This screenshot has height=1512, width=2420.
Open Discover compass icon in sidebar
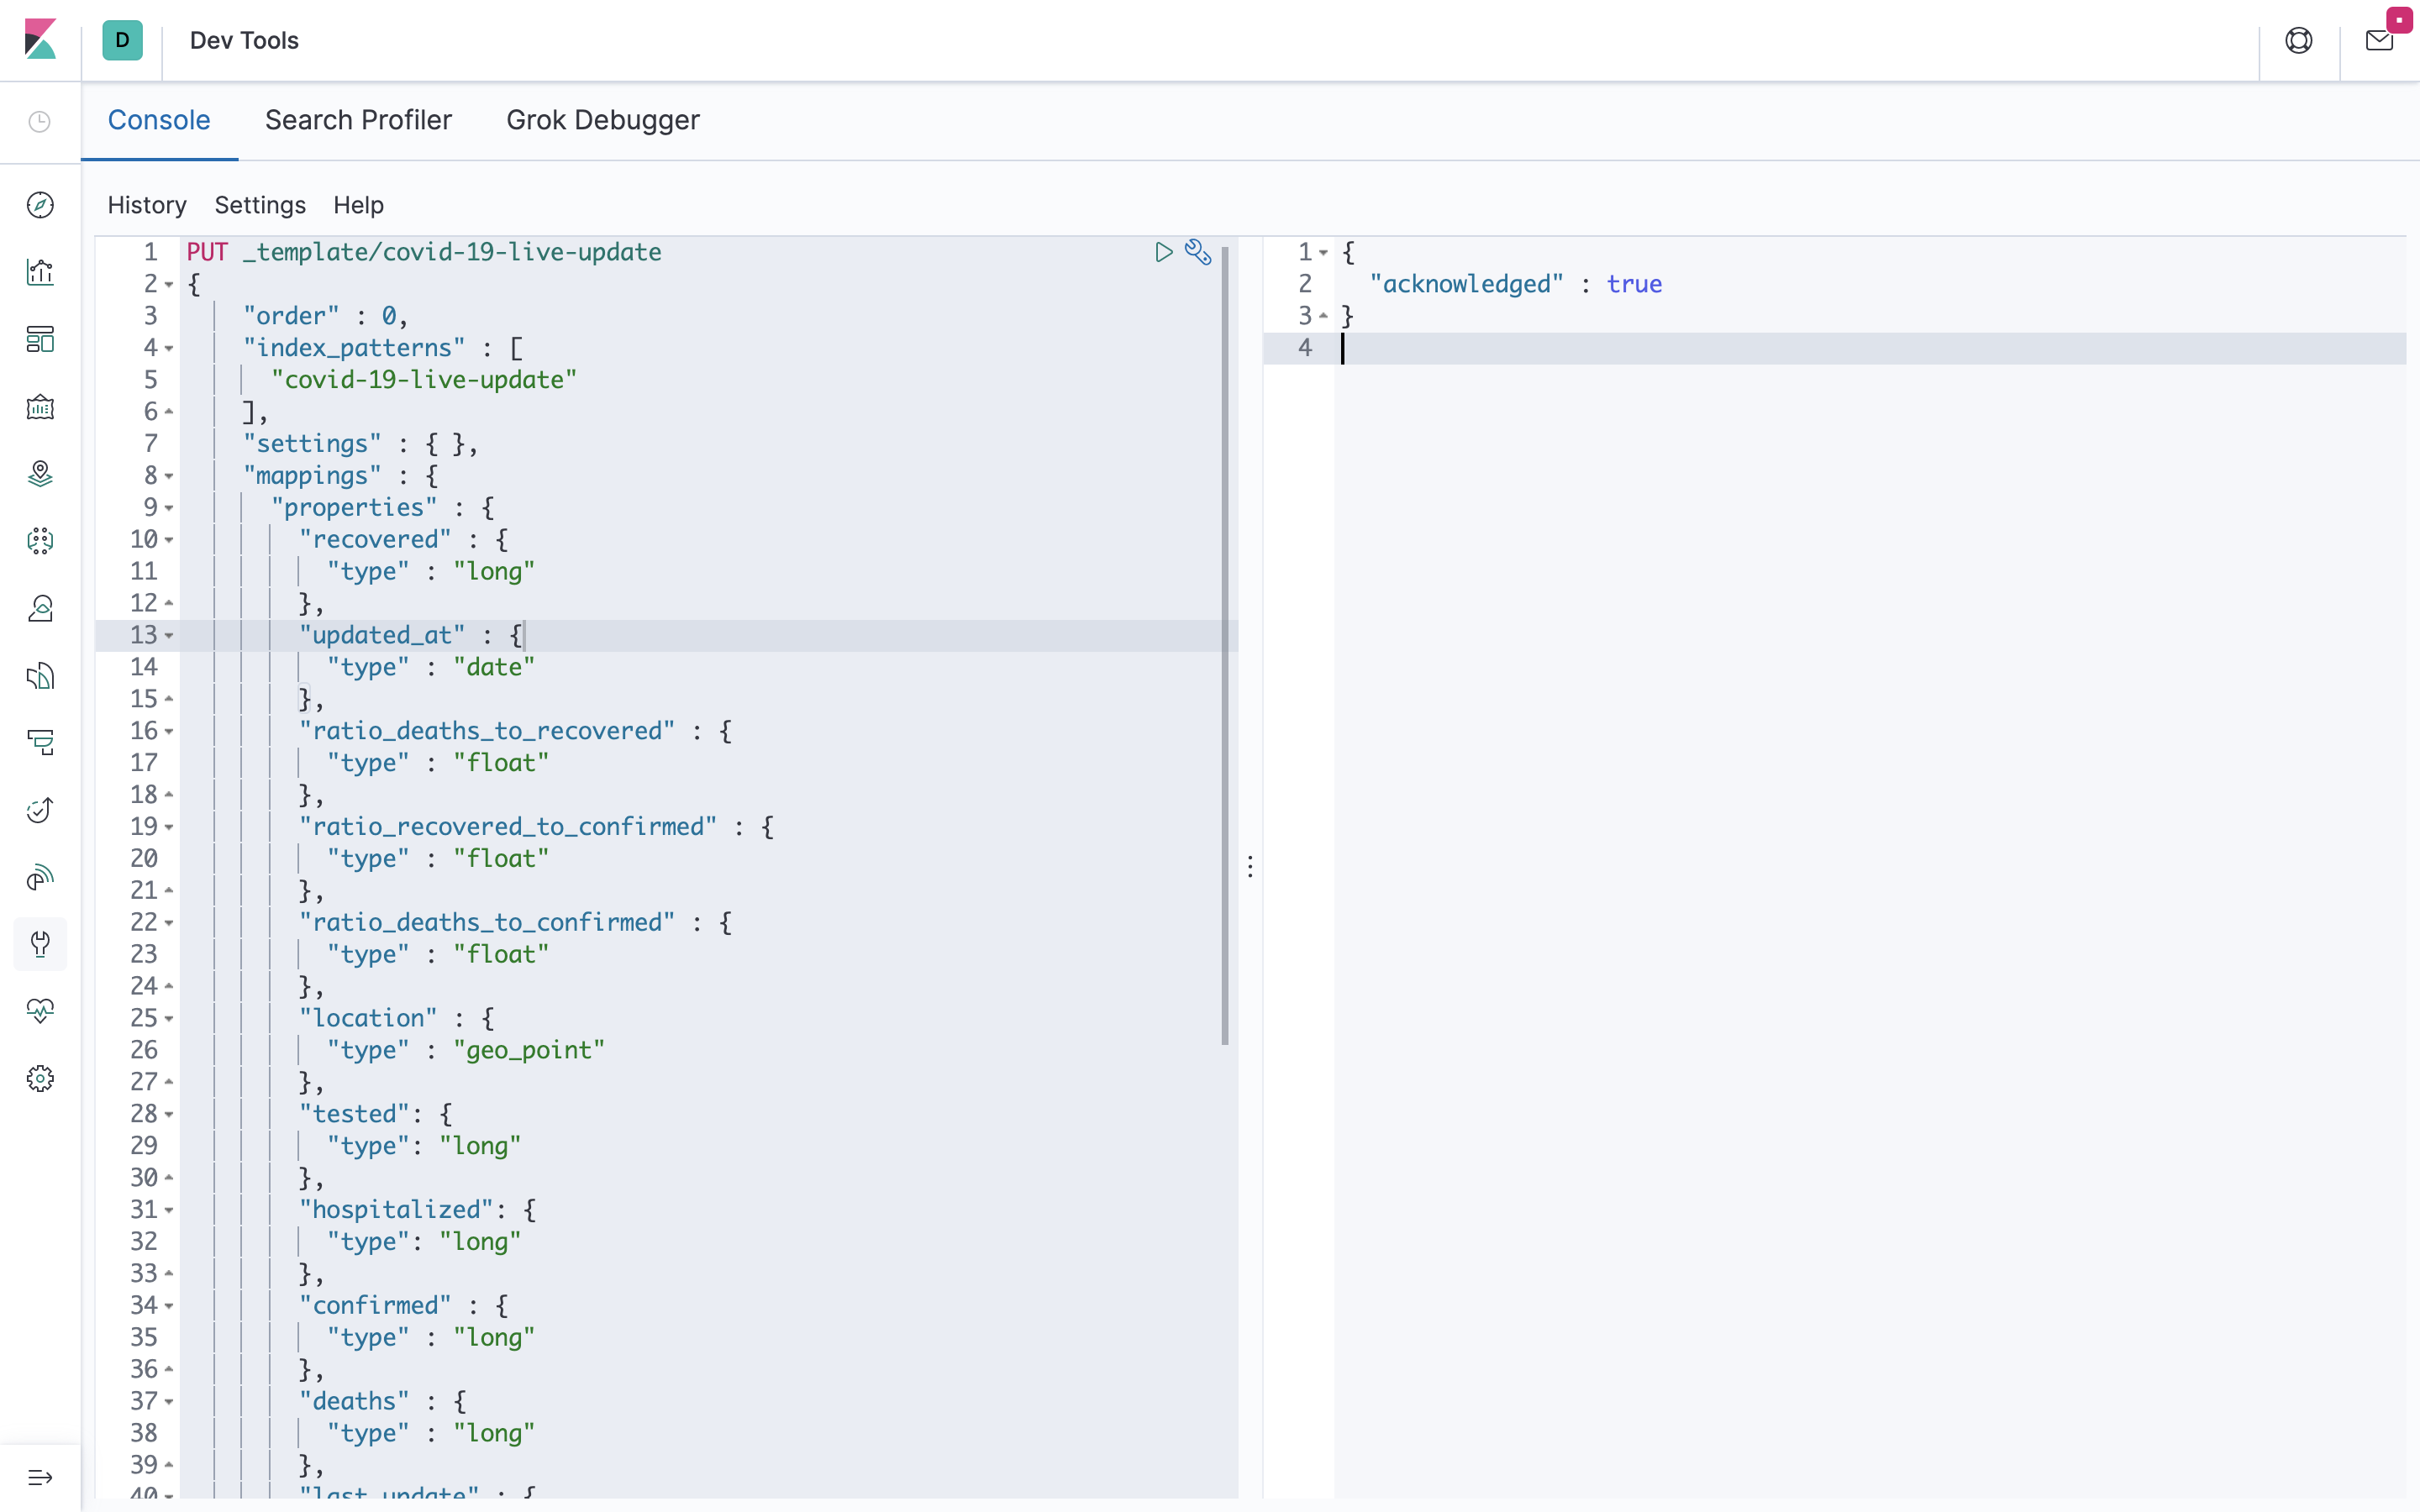click(40, 205)
